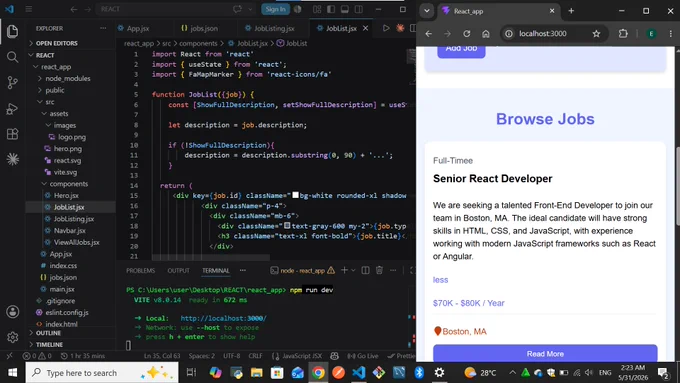Screen dimensions: 680x383
Task: Open Chrome from the taskbar
Action: [318, 373]
